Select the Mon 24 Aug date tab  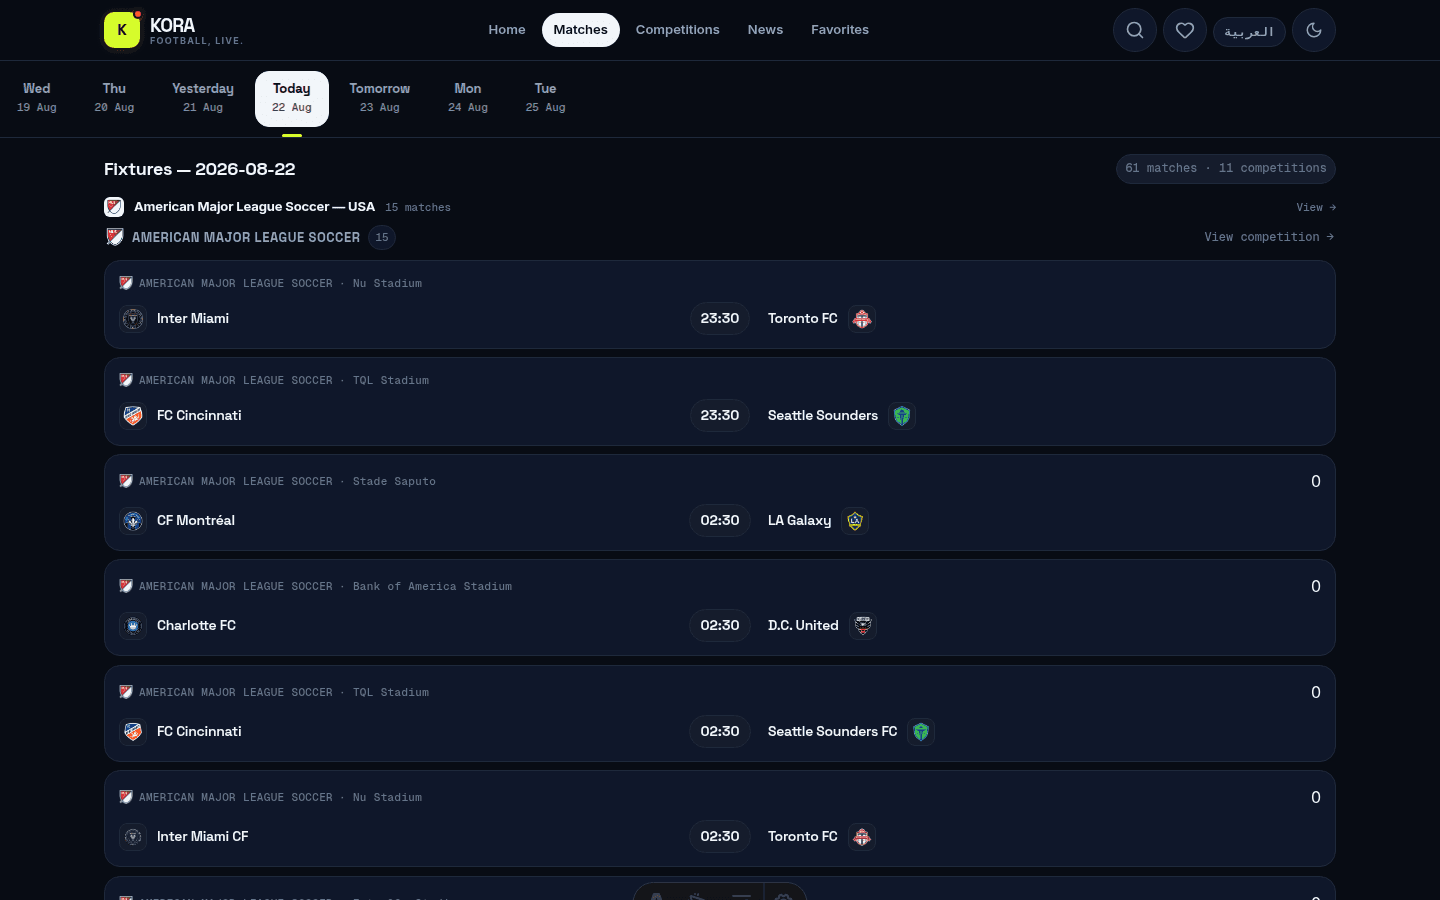point(468,98)
